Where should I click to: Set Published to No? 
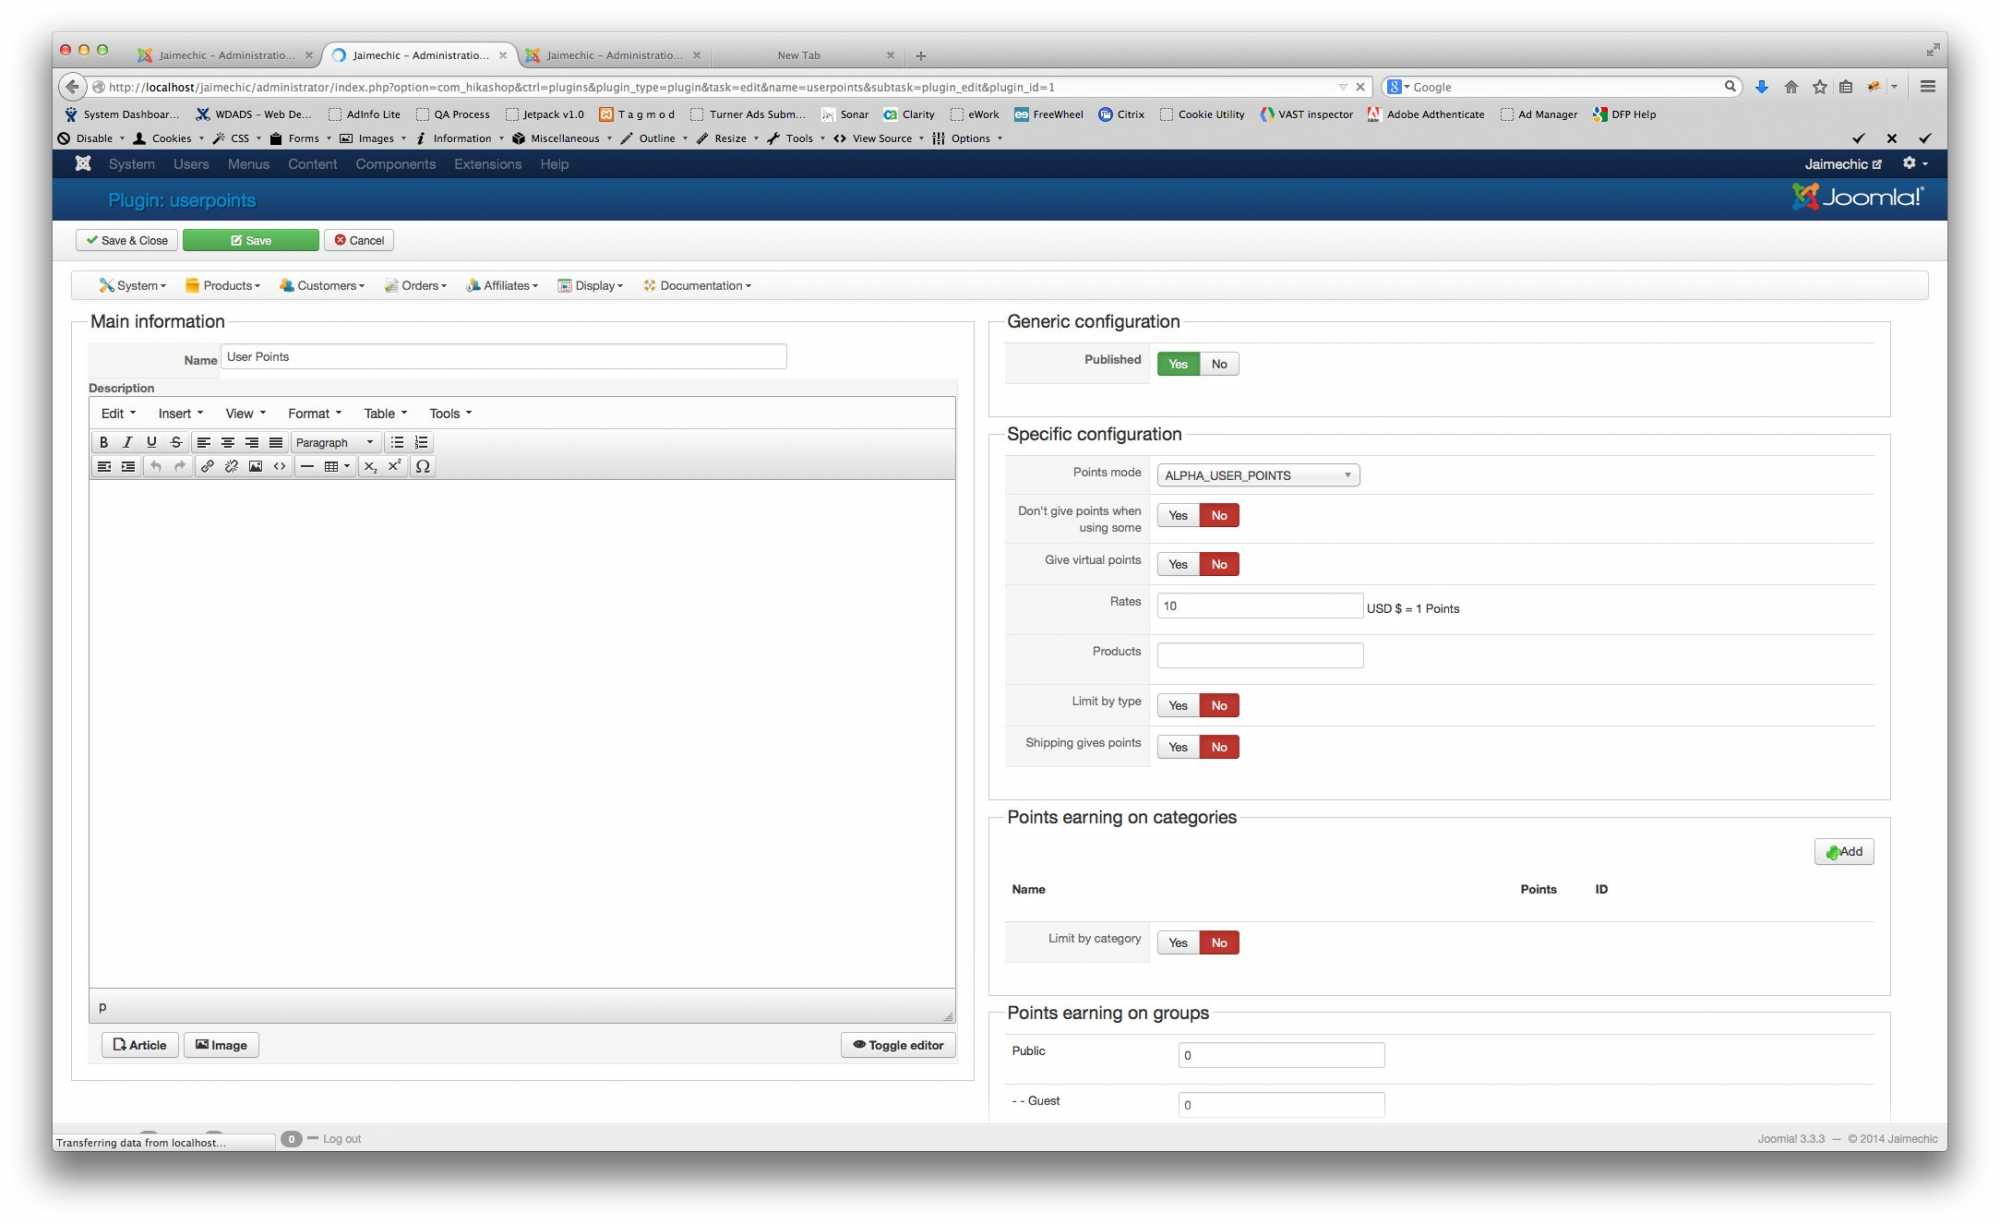point(1219,364)
